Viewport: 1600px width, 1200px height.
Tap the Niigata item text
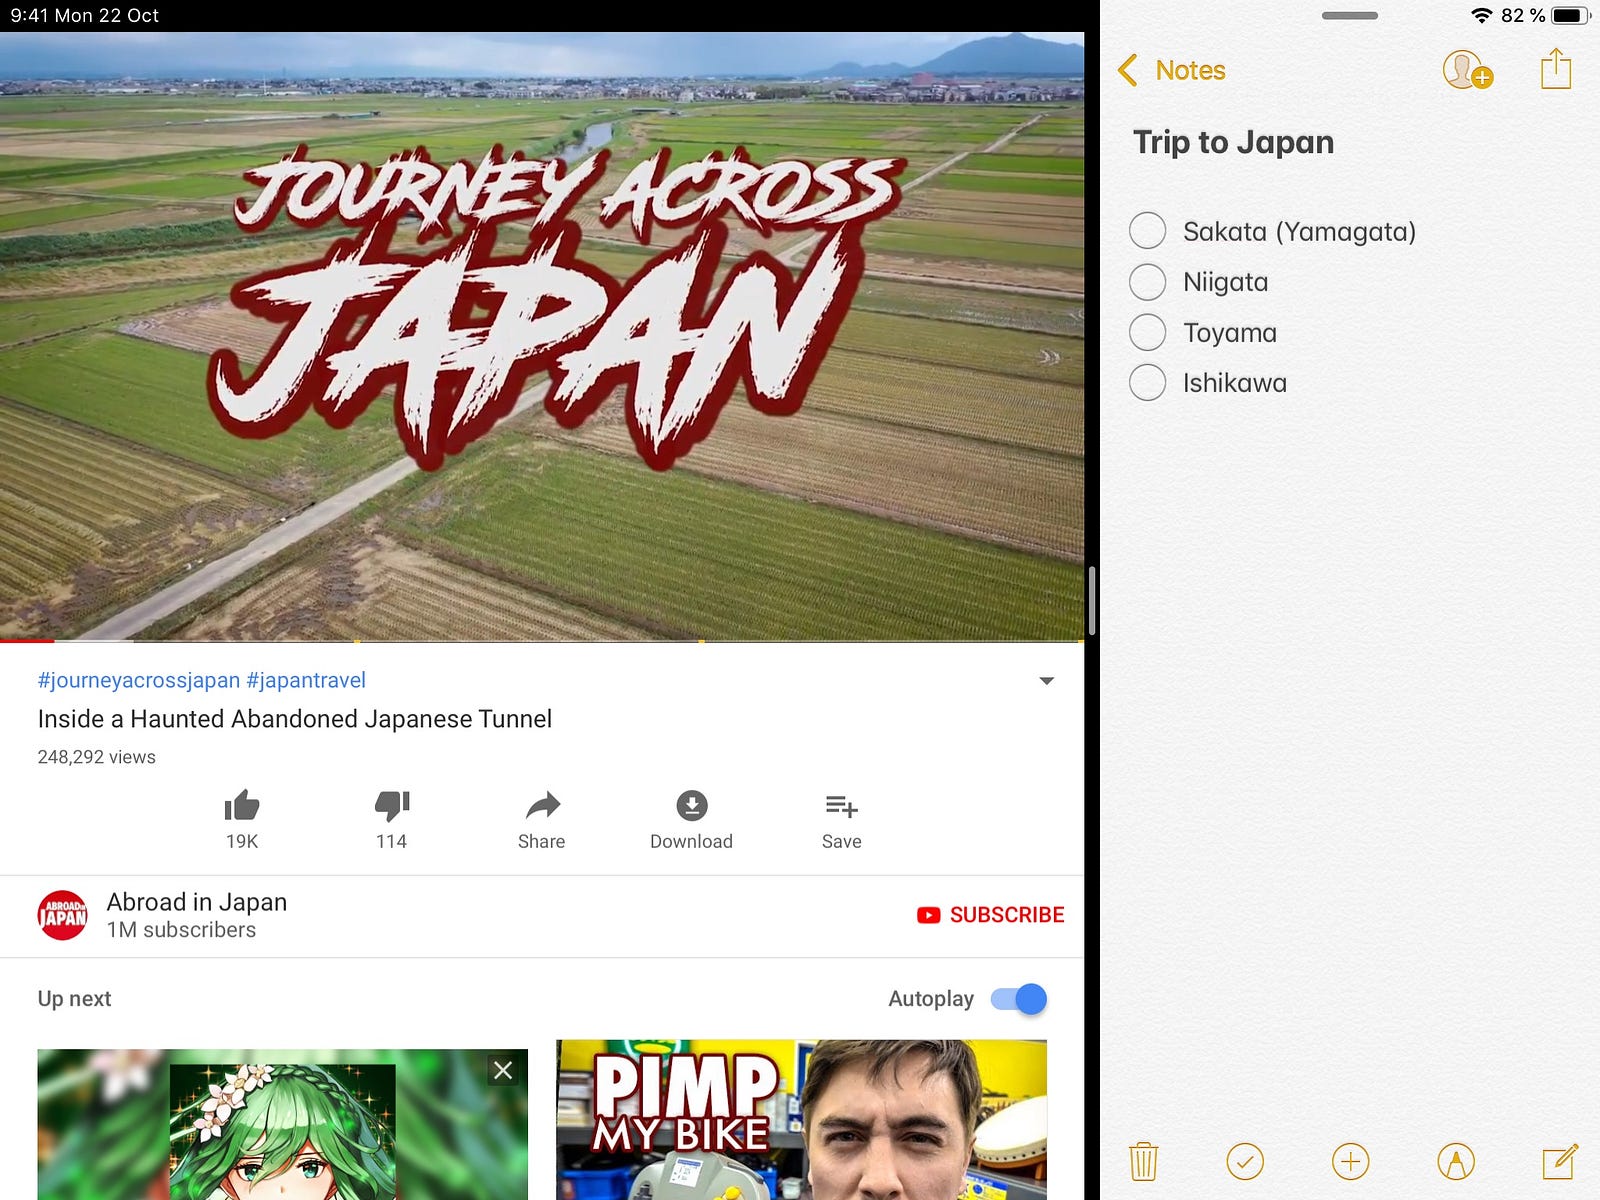pyautogui.click(x=1226, y=283)
